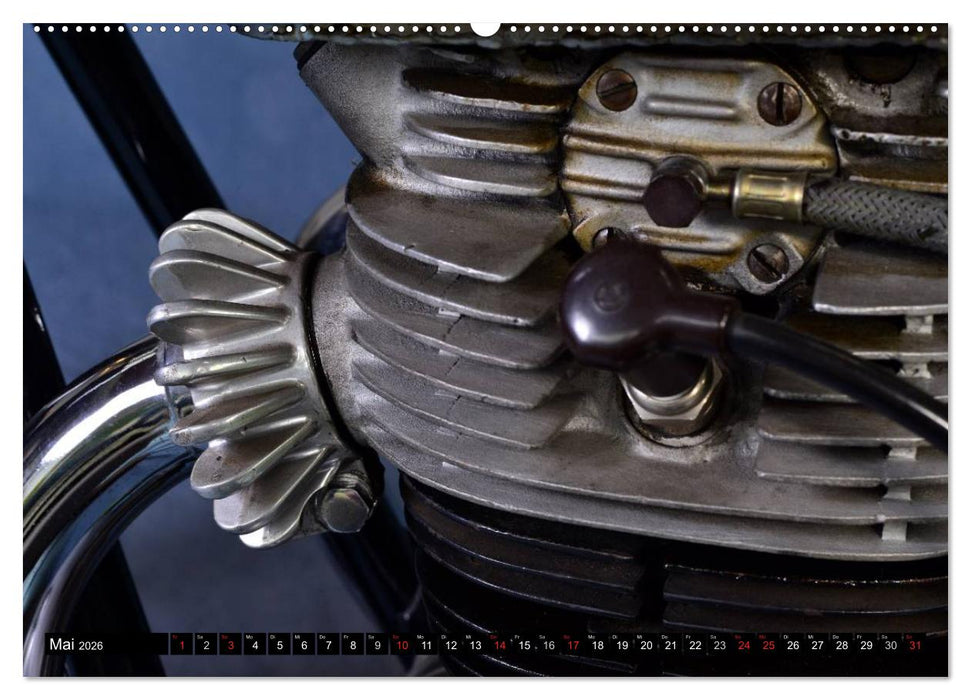Choose day 29 in date strip
Image resolution: width=971 pixels, height=700 pixels.
click(x=867, y=645)
